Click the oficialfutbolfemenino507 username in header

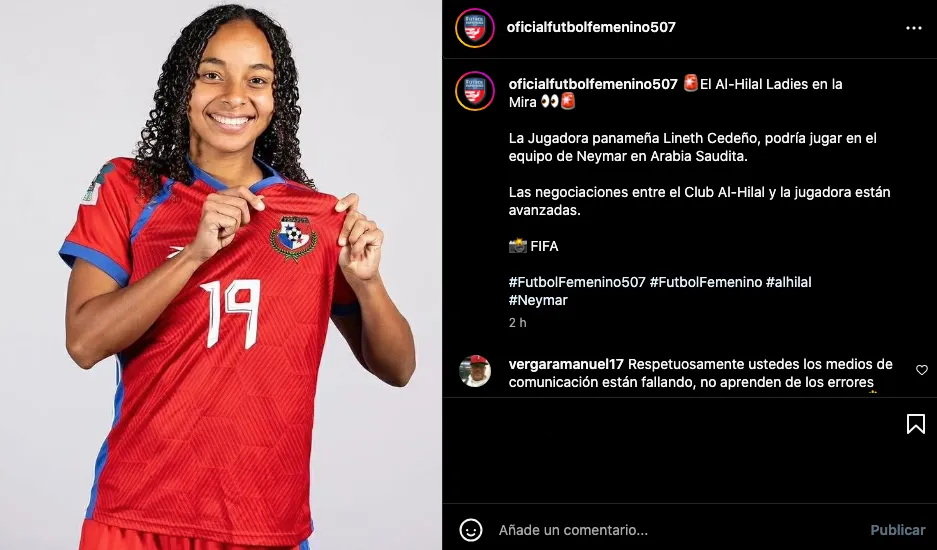pos(591,27)
